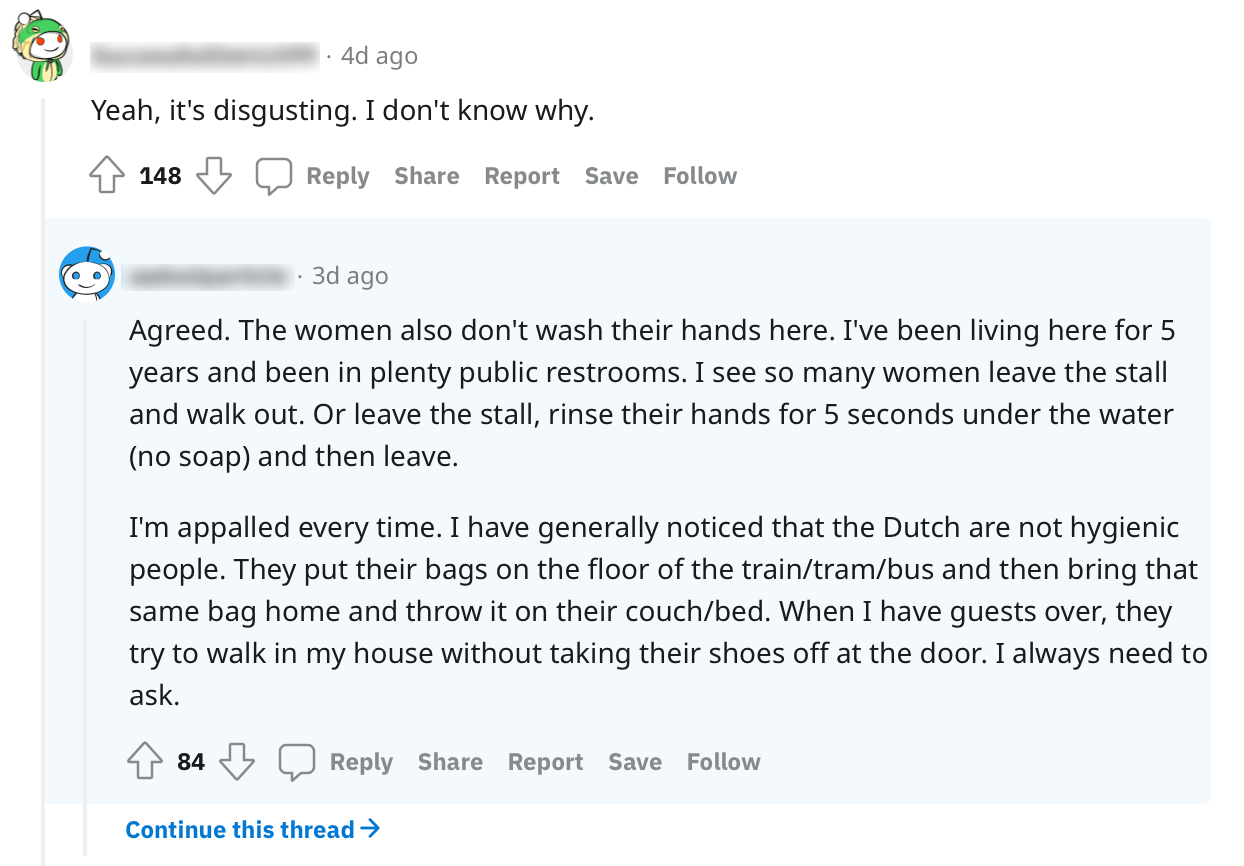Share the top-level comment
The height and width of the screenshot is (866, 1244).
[x=427, y=176]
